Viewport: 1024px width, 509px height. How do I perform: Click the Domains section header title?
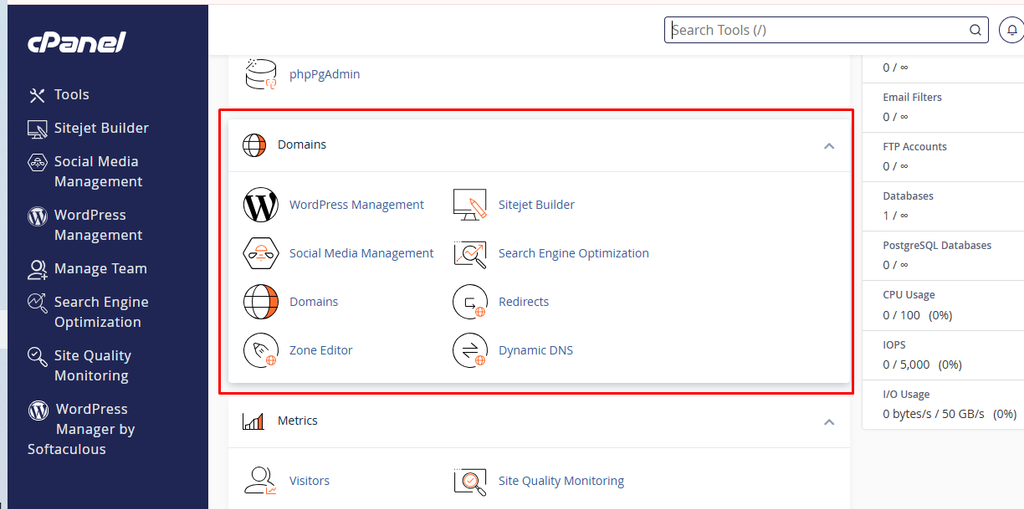tap(302, 145)
